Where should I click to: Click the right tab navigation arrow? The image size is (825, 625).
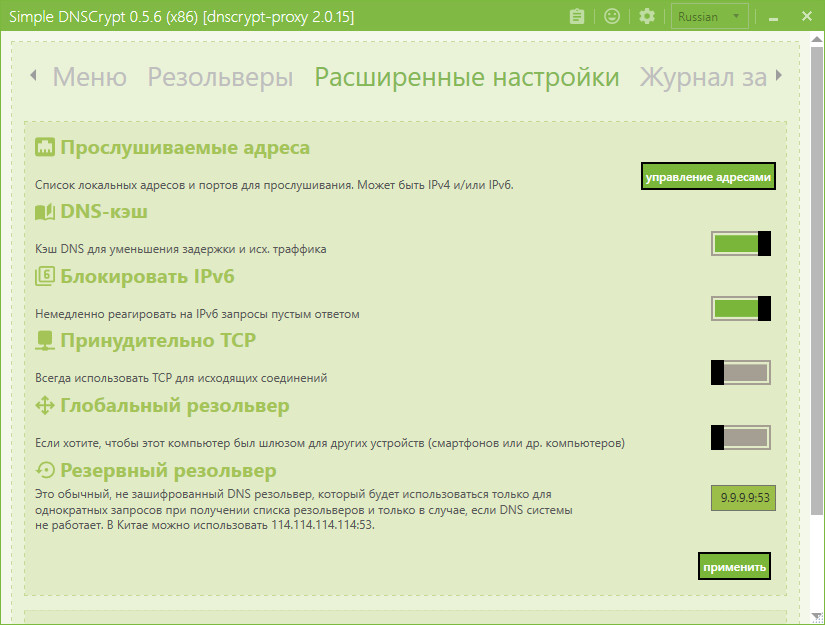coord(779,76)
